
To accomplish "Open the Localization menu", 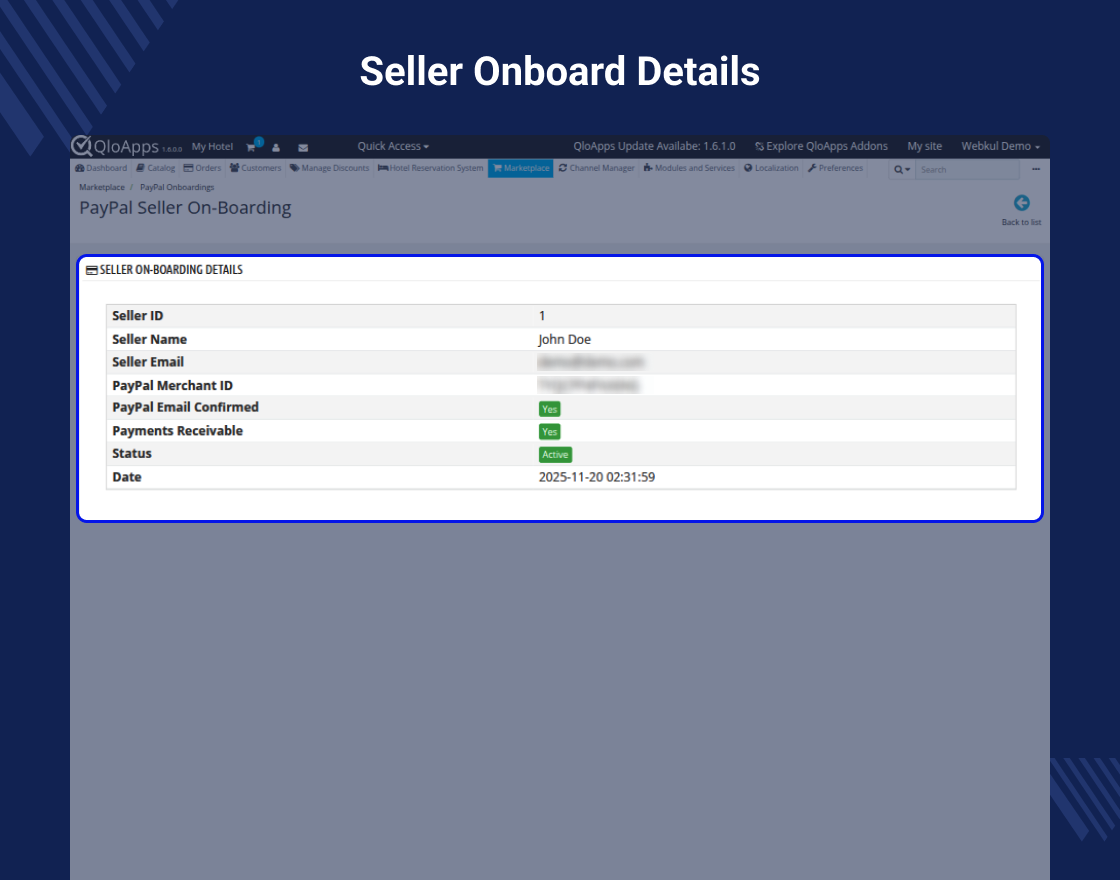I will [771, 168].
